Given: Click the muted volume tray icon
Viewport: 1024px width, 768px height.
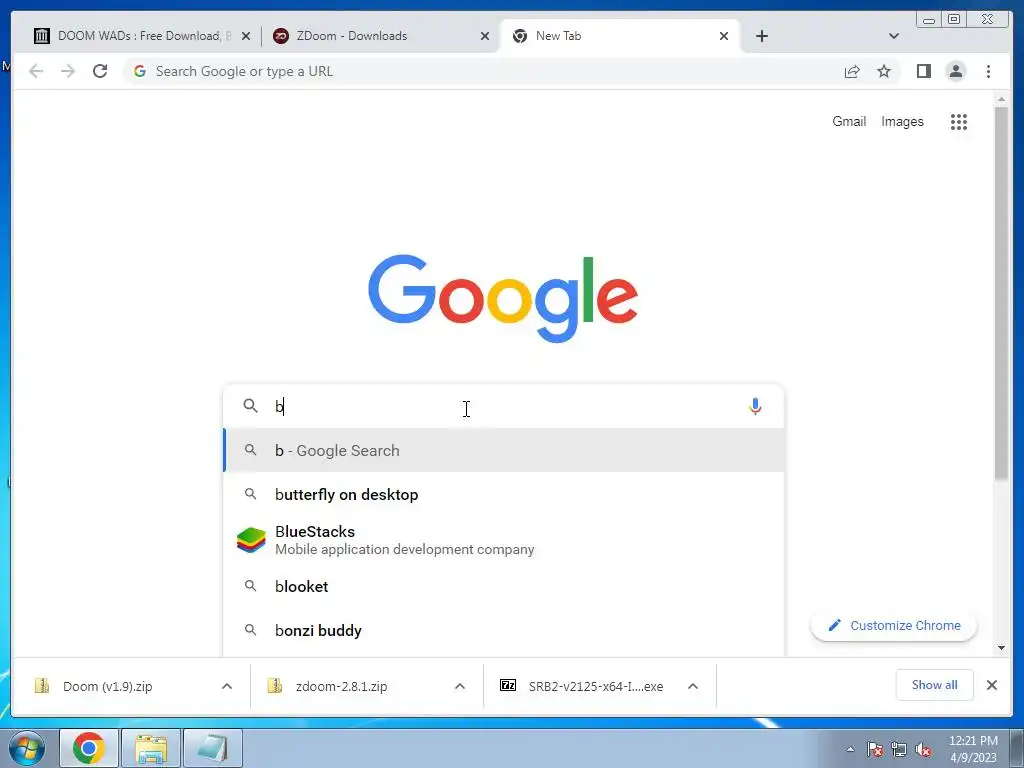Looking at the screenshot, I should point(923,749).
